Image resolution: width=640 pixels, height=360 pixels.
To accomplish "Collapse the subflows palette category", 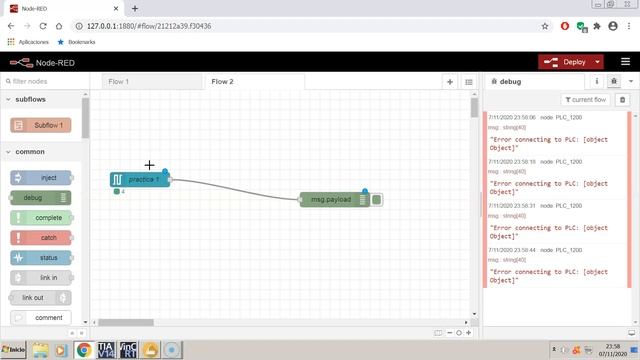I will point(41,99).
